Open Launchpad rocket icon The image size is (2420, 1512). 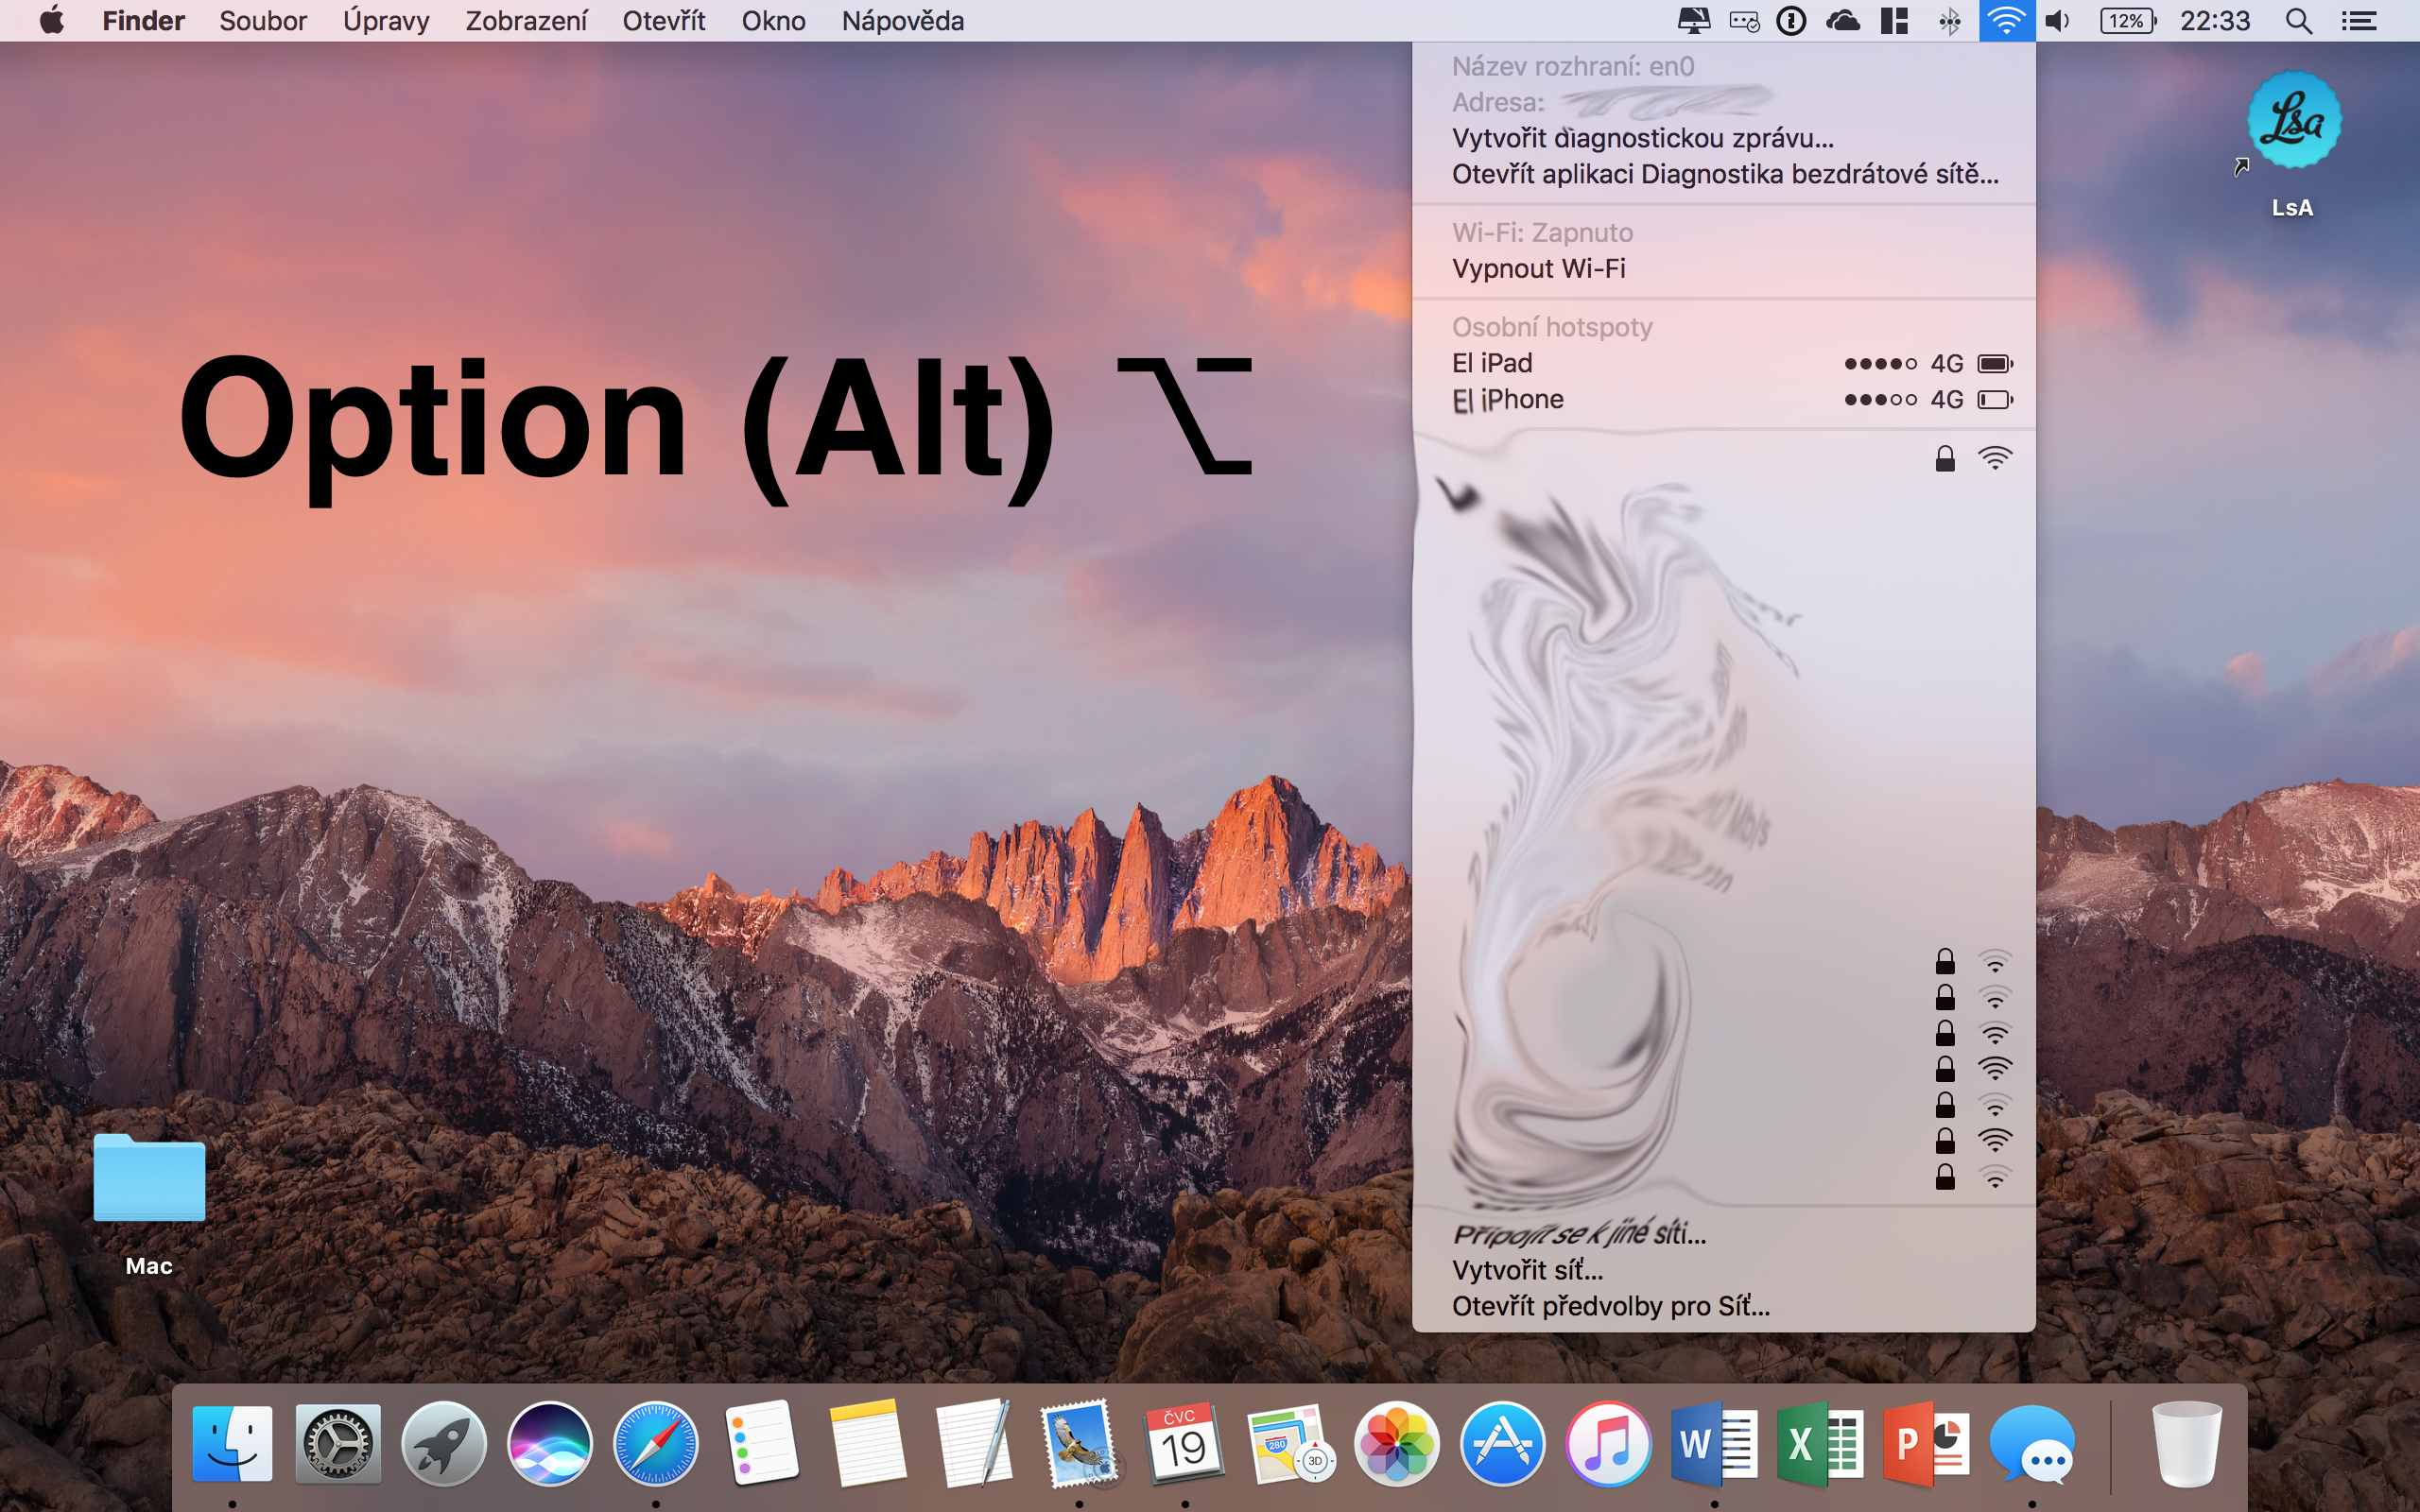click(x=443, y=1444)
